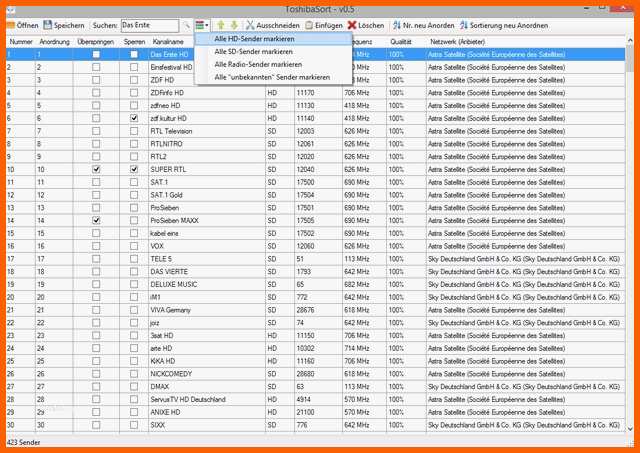Select the VIVA Germany channel name
Image resolution: width=640 pixels, height=453 pixels.
click(170, 310)
